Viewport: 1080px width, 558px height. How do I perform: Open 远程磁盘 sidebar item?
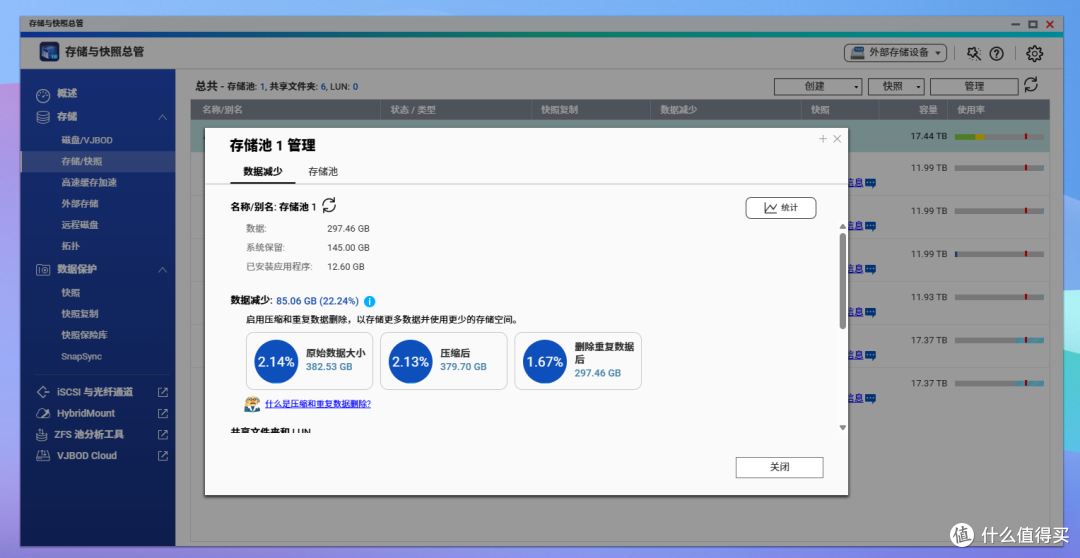pos(80,225)
